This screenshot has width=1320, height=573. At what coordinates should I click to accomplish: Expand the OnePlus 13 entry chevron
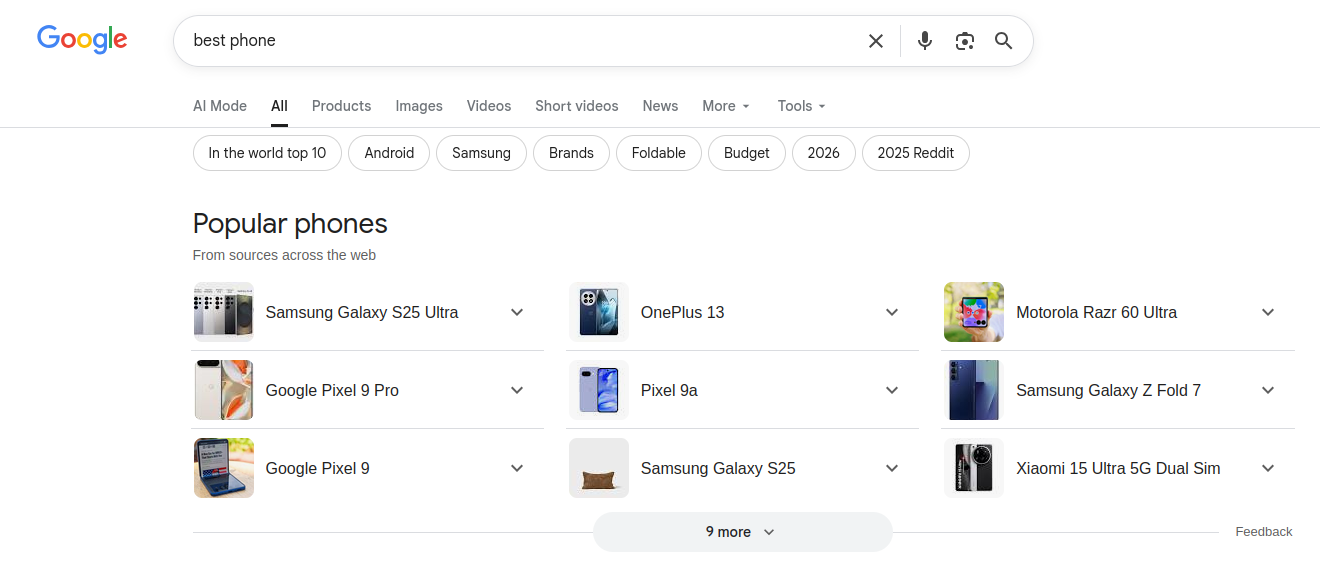point(892,312)
